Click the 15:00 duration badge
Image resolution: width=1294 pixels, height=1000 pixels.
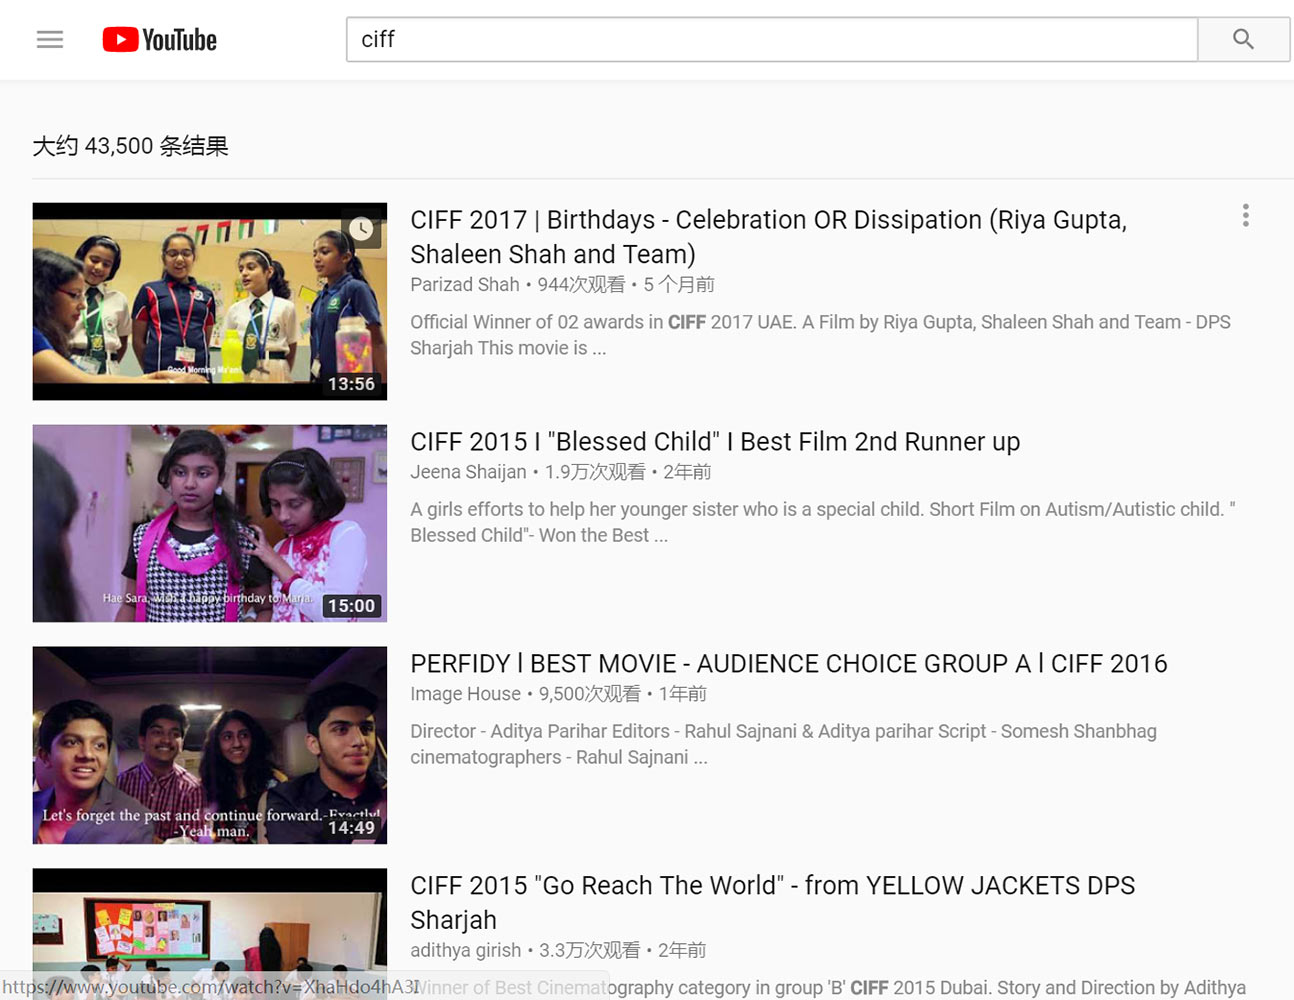(x=351, y=606)
